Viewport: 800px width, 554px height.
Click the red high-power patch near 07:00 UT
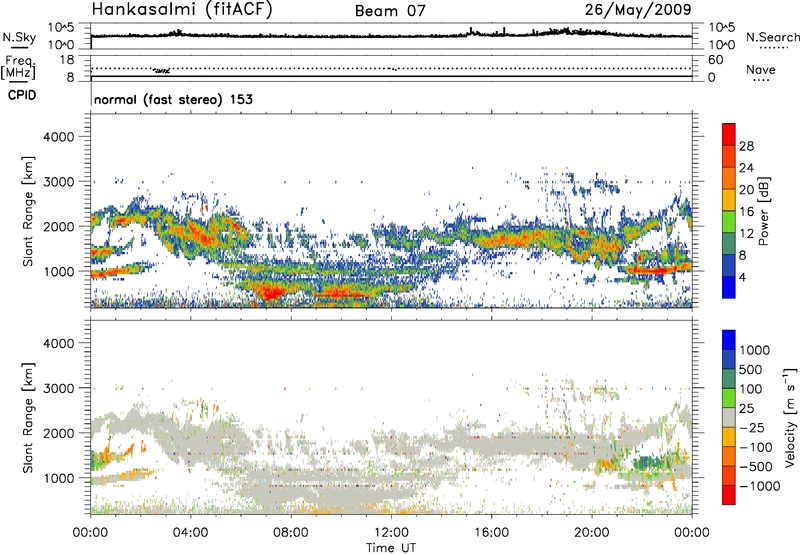point(271,292)
